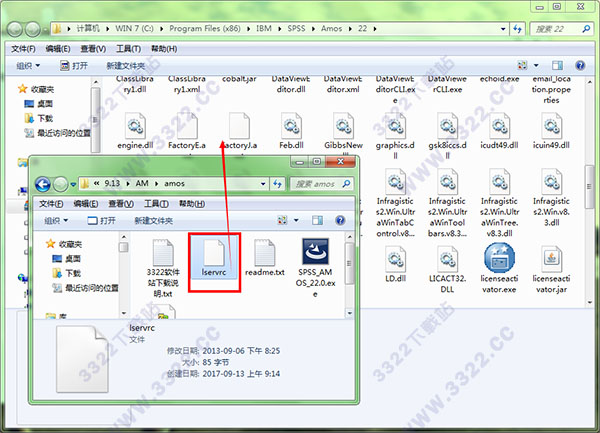Open 文件(F) menu in amos window
The height and width of the screenshot is (433, 600).
pos(51,204)
